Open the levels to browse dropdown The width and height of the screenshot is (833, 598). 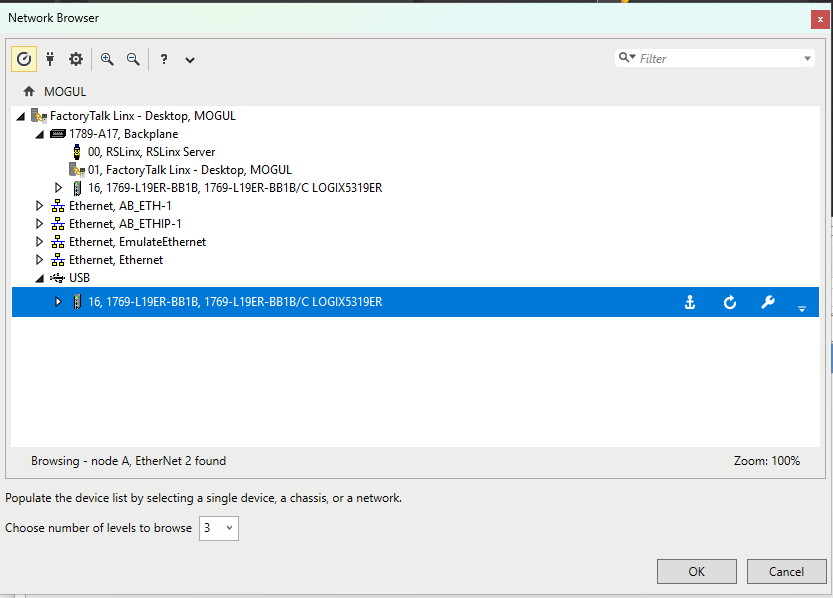tap(219, 528)
